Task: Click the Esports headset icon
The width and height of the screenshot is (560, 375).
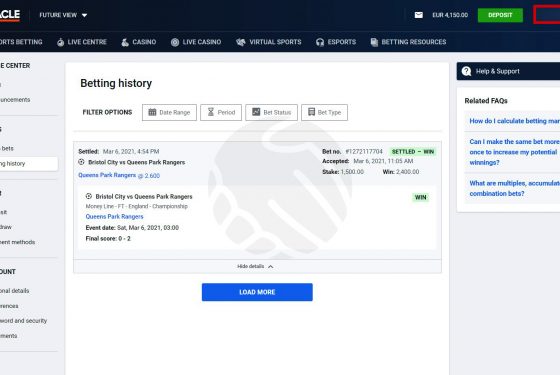Action: [x=320, y=42]
